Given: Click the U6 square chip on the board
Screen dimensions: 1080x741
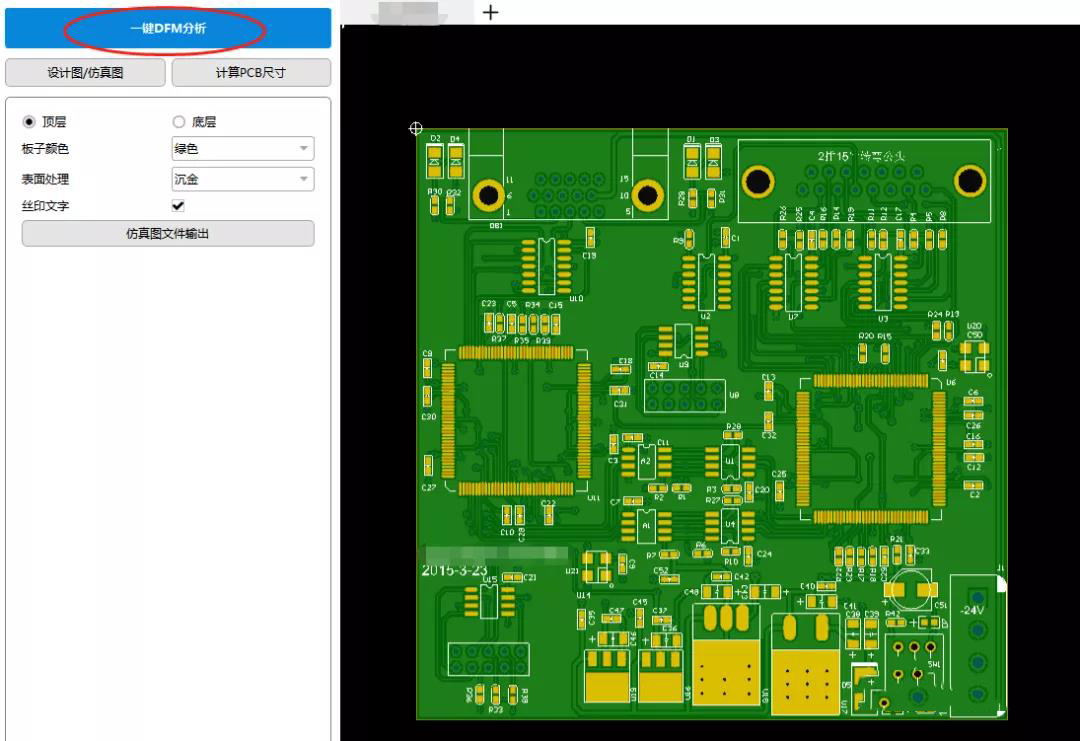Looking at the screenshot, I should (x=870, y=449).
